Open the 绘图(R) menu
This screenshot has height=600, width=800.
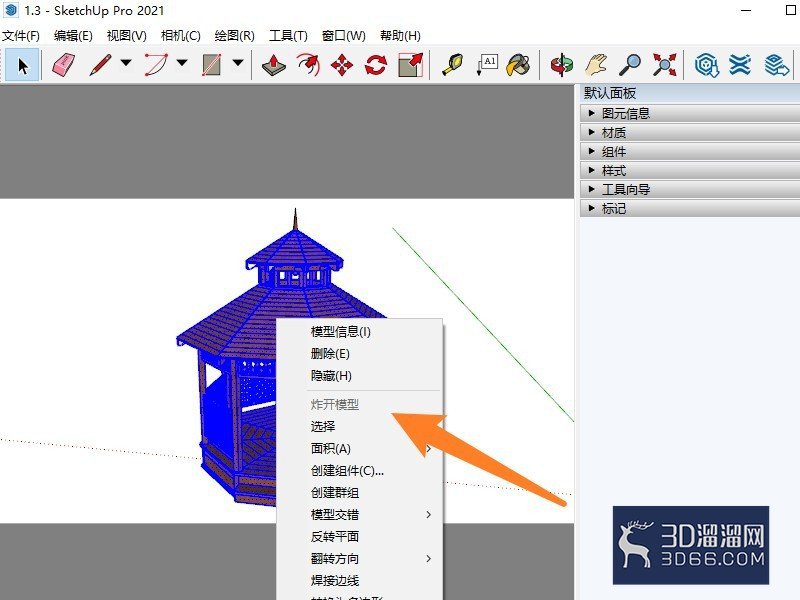click(x=235, y=35)
